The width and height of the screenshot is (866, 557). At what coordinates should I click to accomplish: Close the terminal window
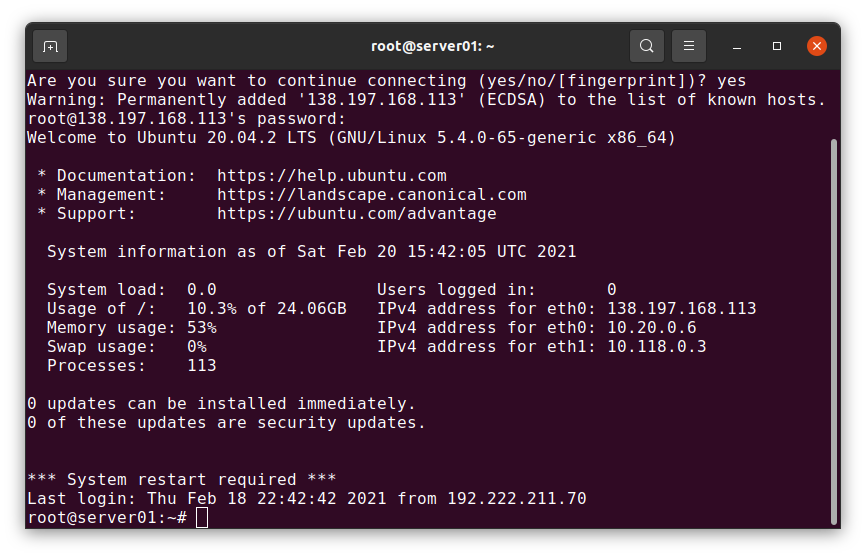pos(817,46)
